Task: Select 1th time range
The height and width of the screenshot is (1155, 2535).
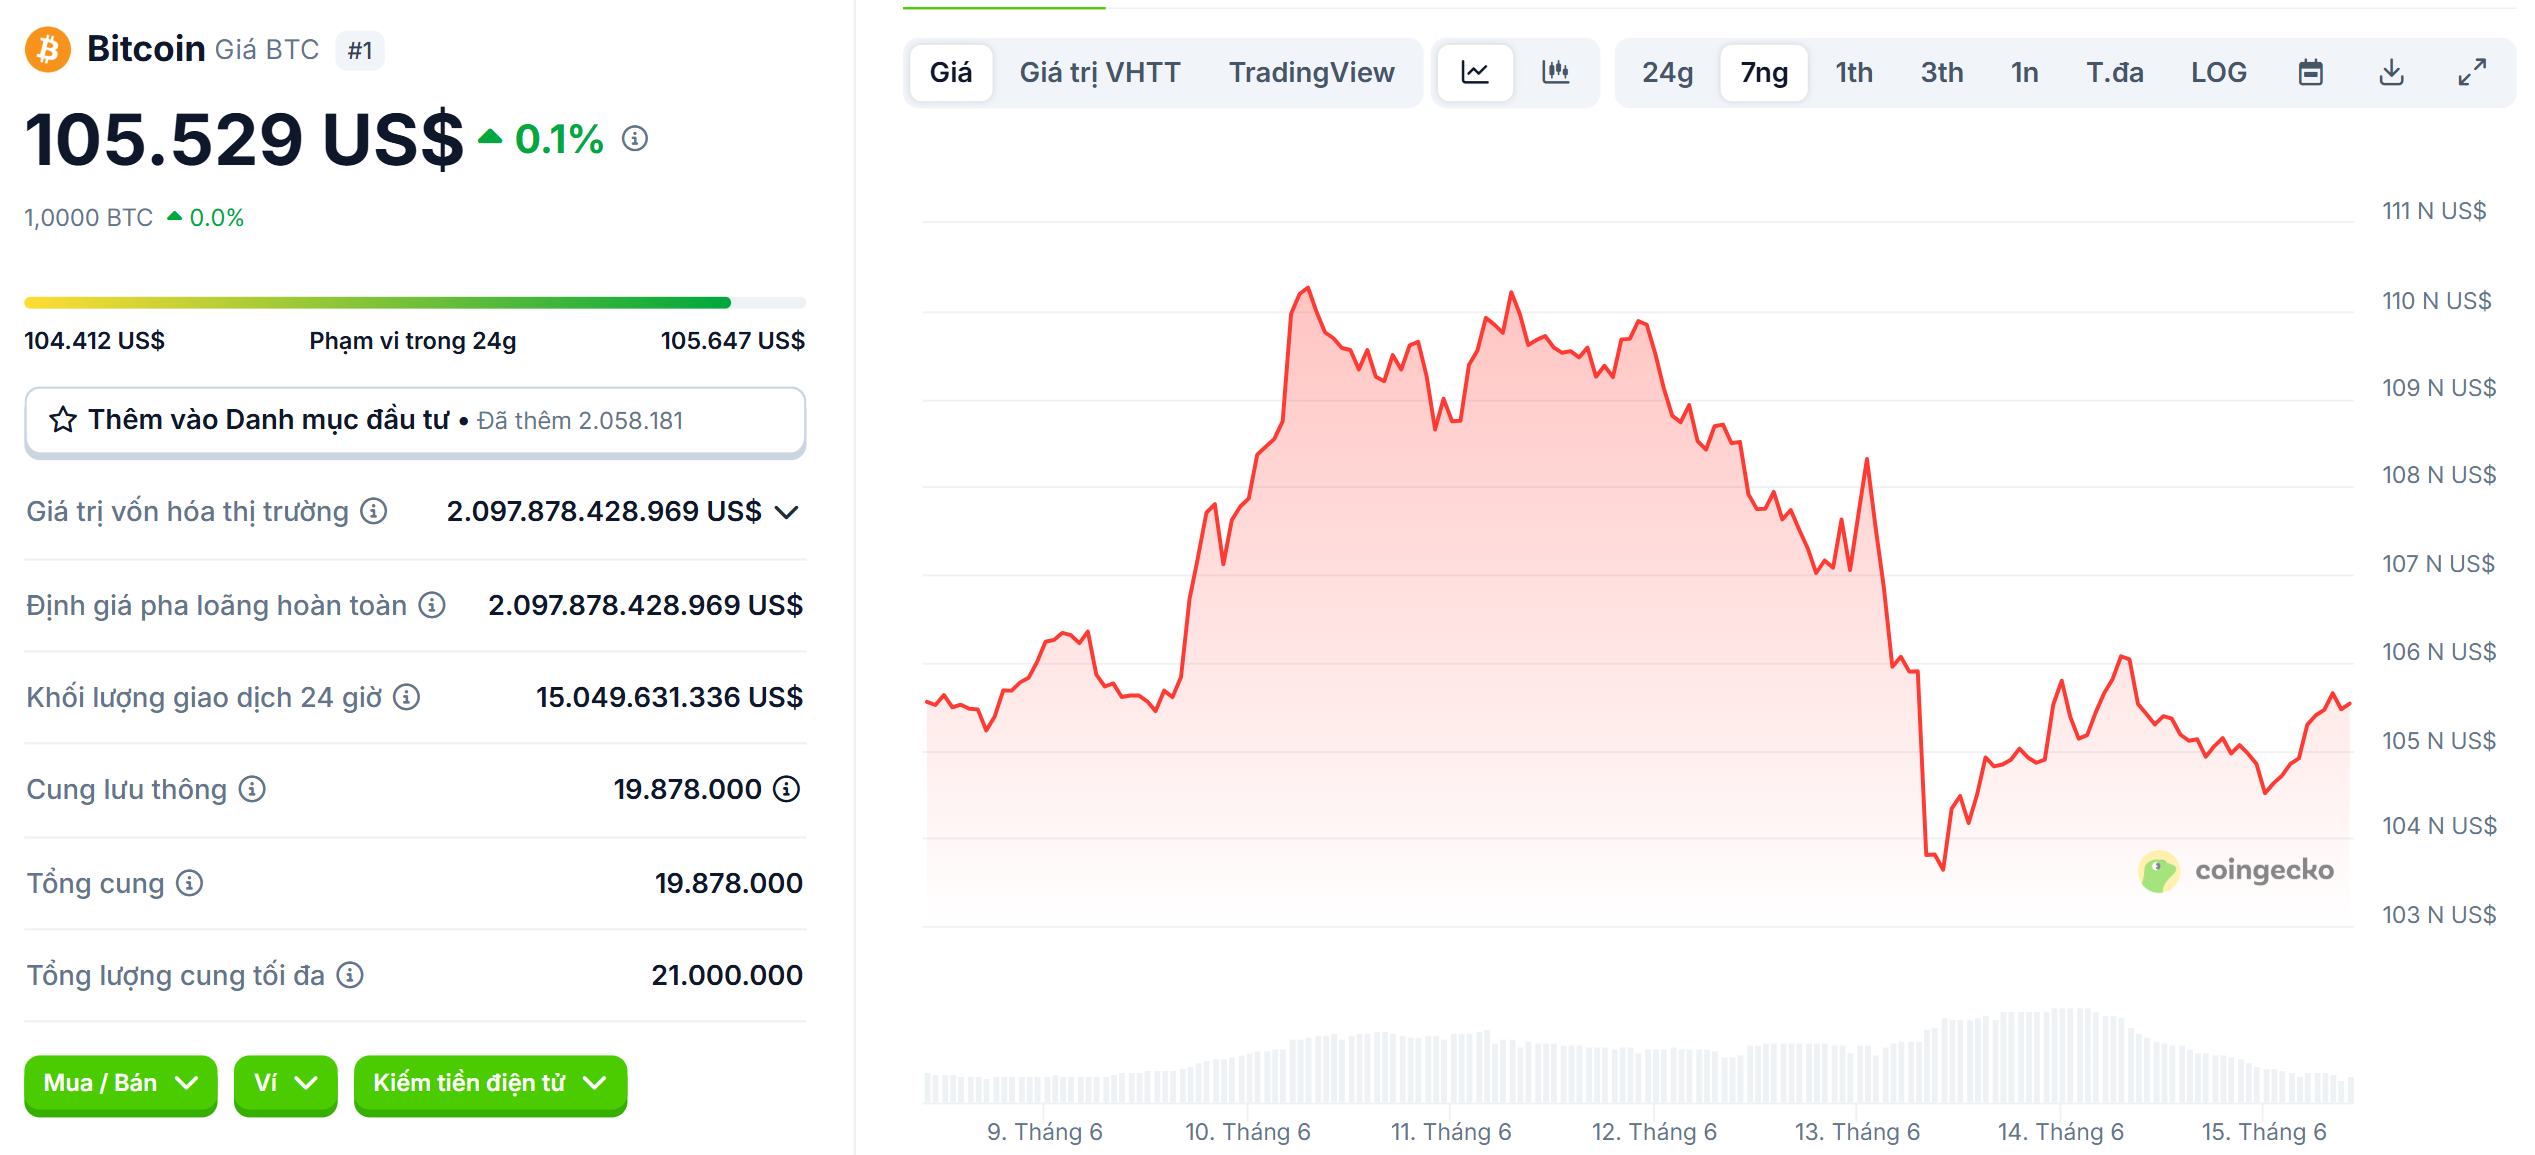Action: click(x=1854, y=72)
